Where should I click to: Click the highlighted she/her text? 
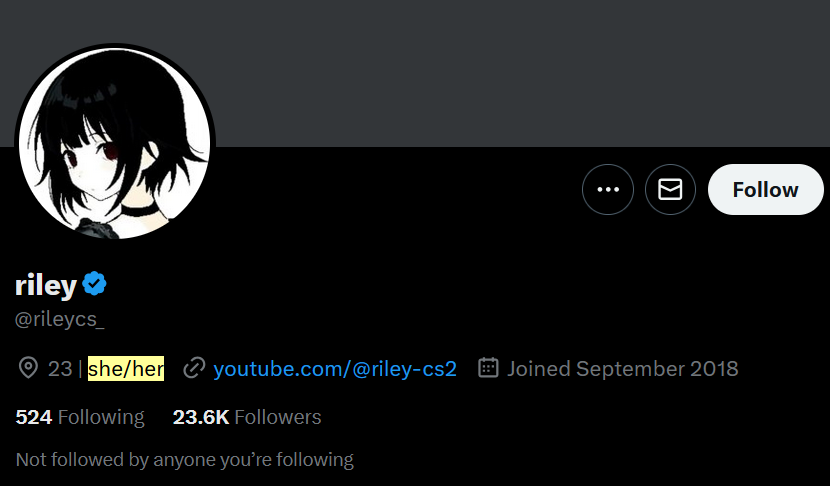(x=126, y=368)
